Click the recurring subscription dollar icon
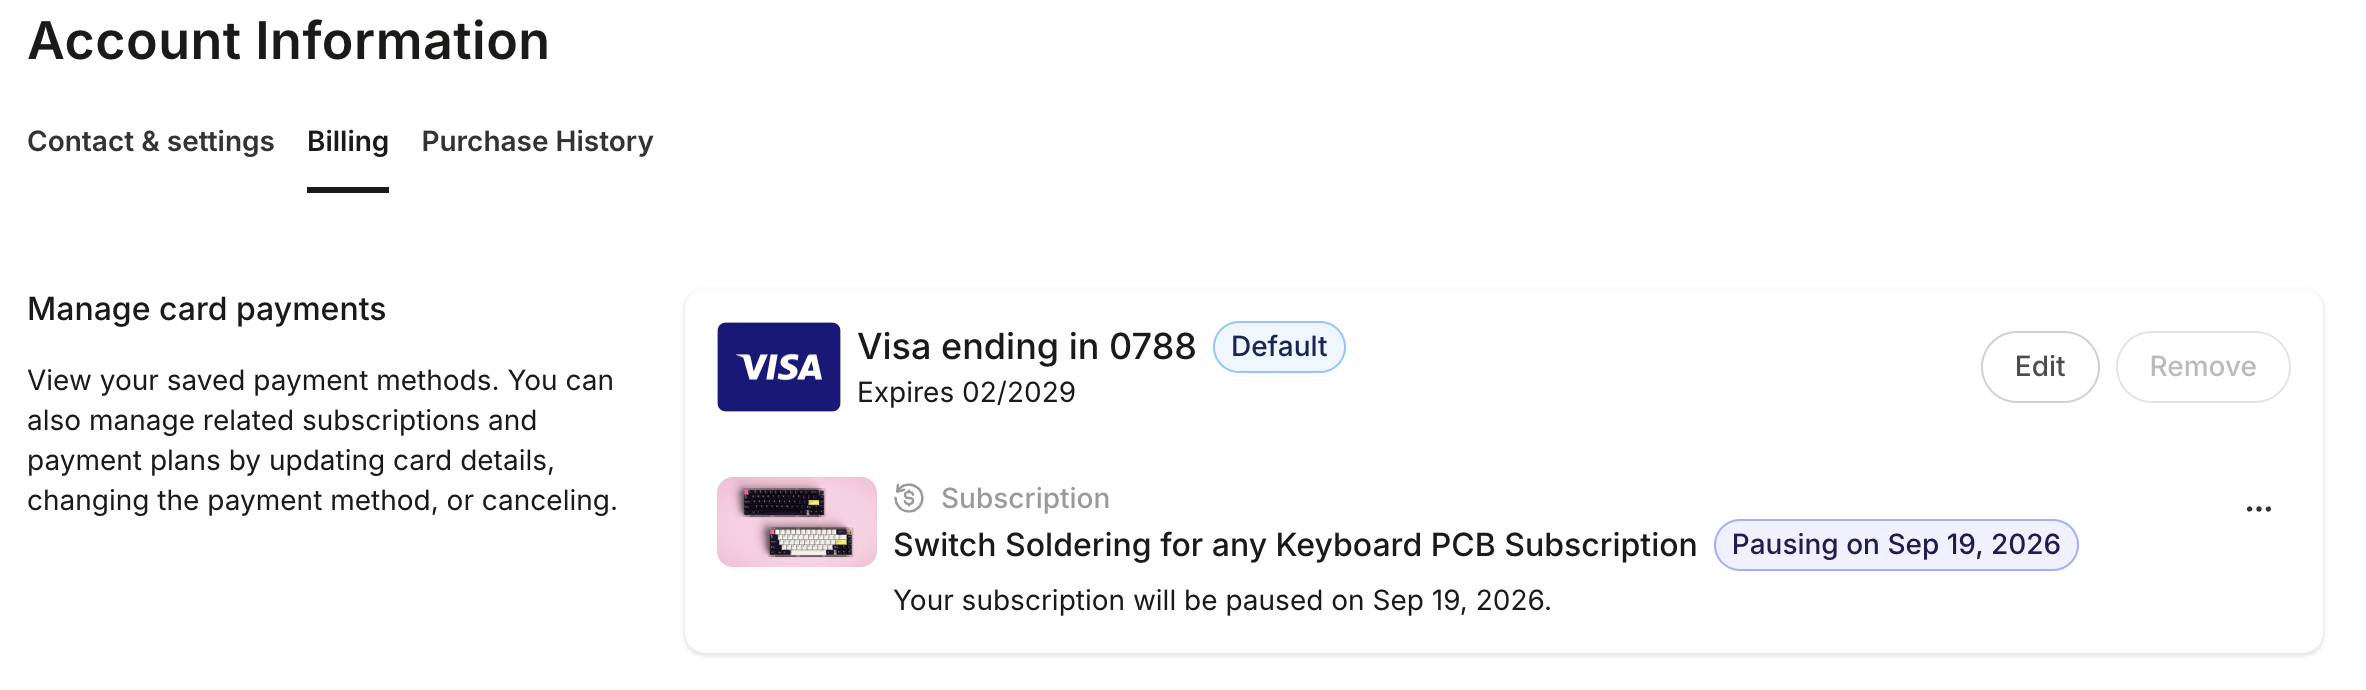2366x690 pixels. coord(909,497)
